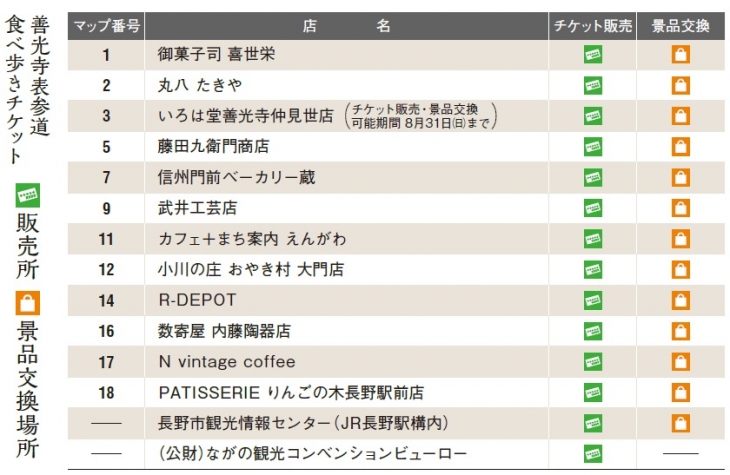The width and height of the screenshot is (730, 475).
Task: Click the 景品交換 column header
Action: [x=681, y=26]
